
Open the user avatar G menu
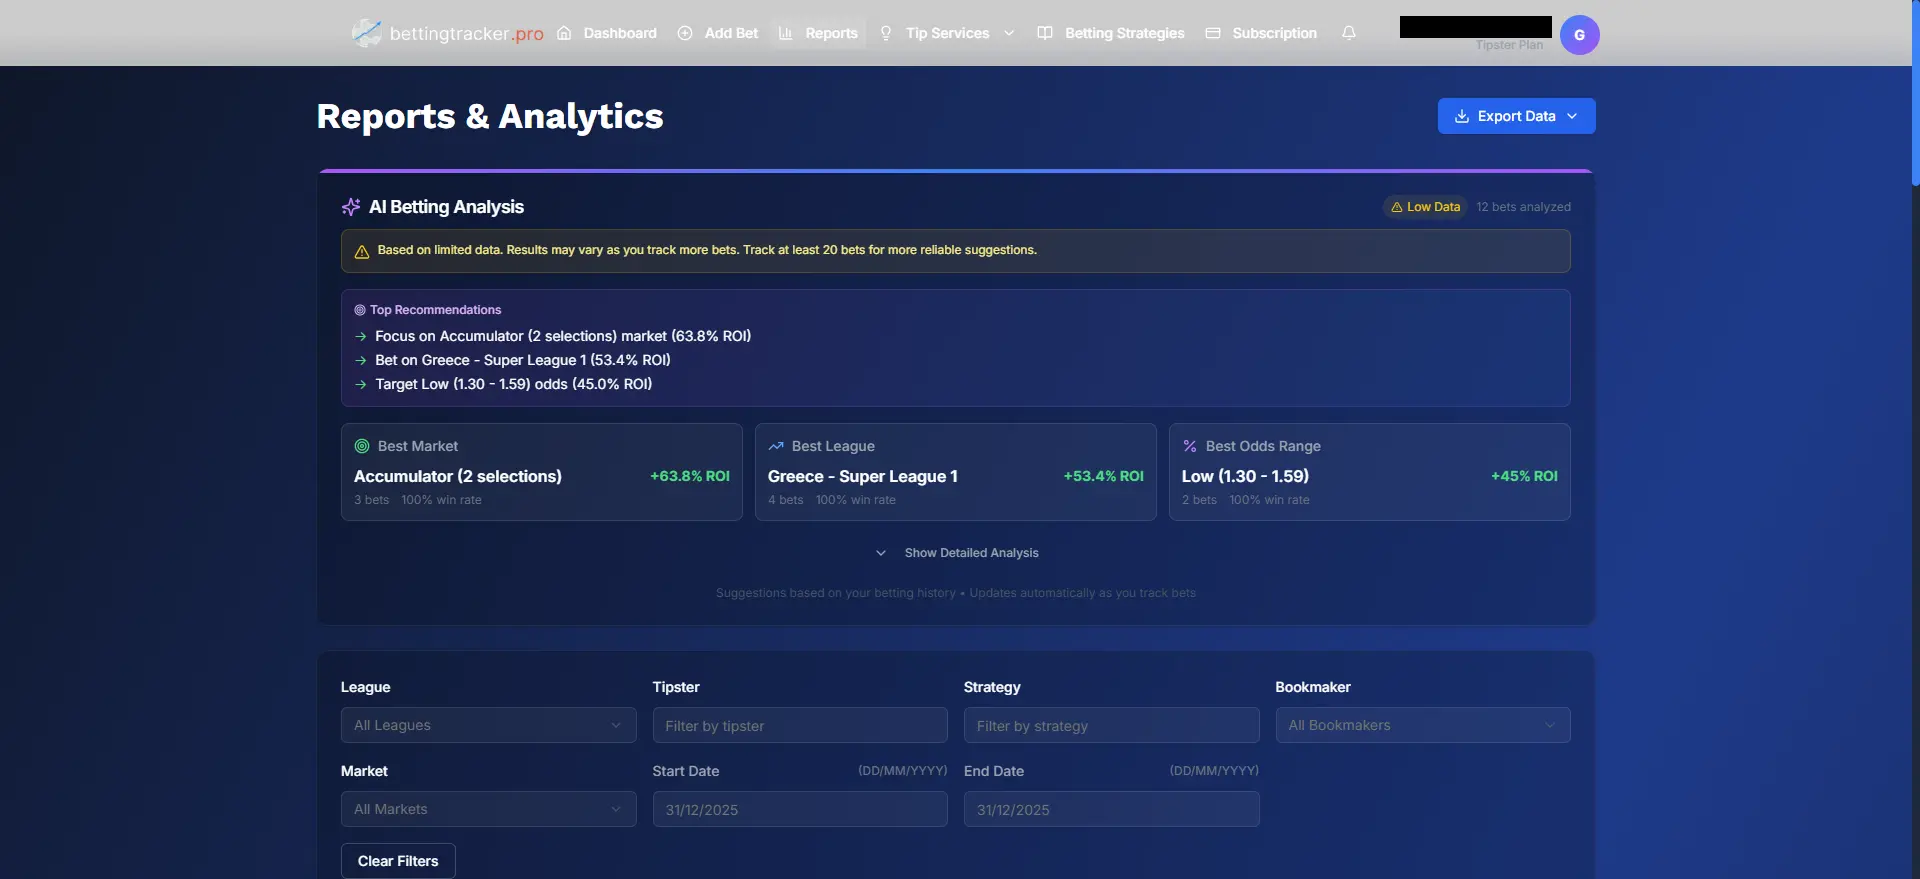pyautogui.click(x=1579, y=35)
